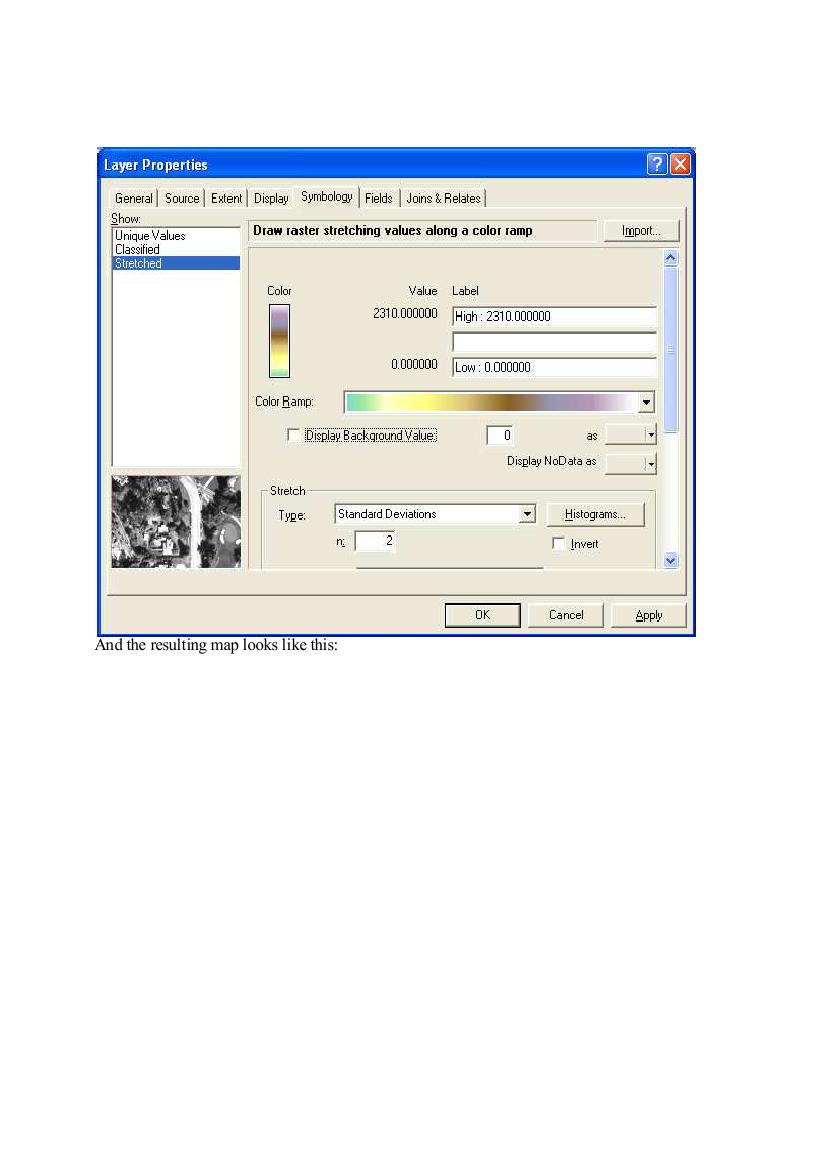Screen dimensions: 826x1169
Task: Click the Apply button
Action: pos(649,615)
